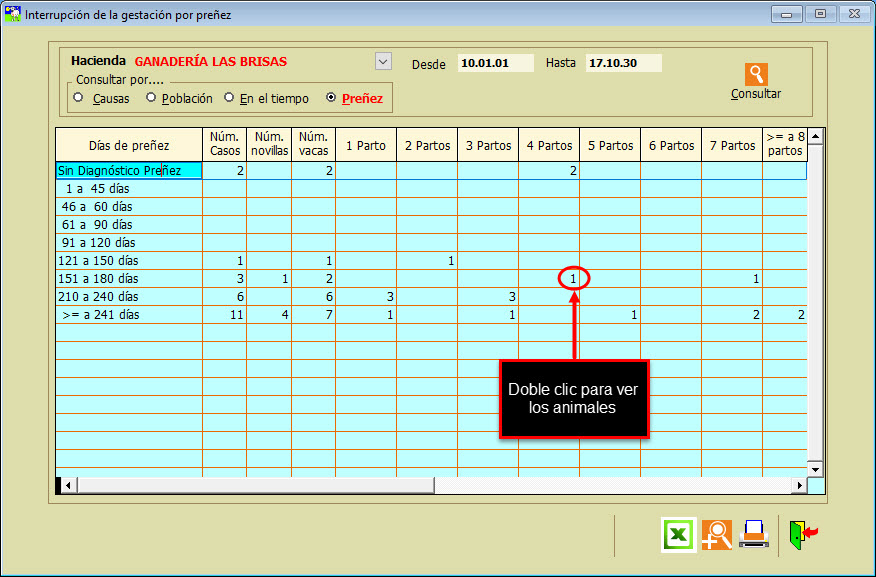Click the Hasta date field

623,63
